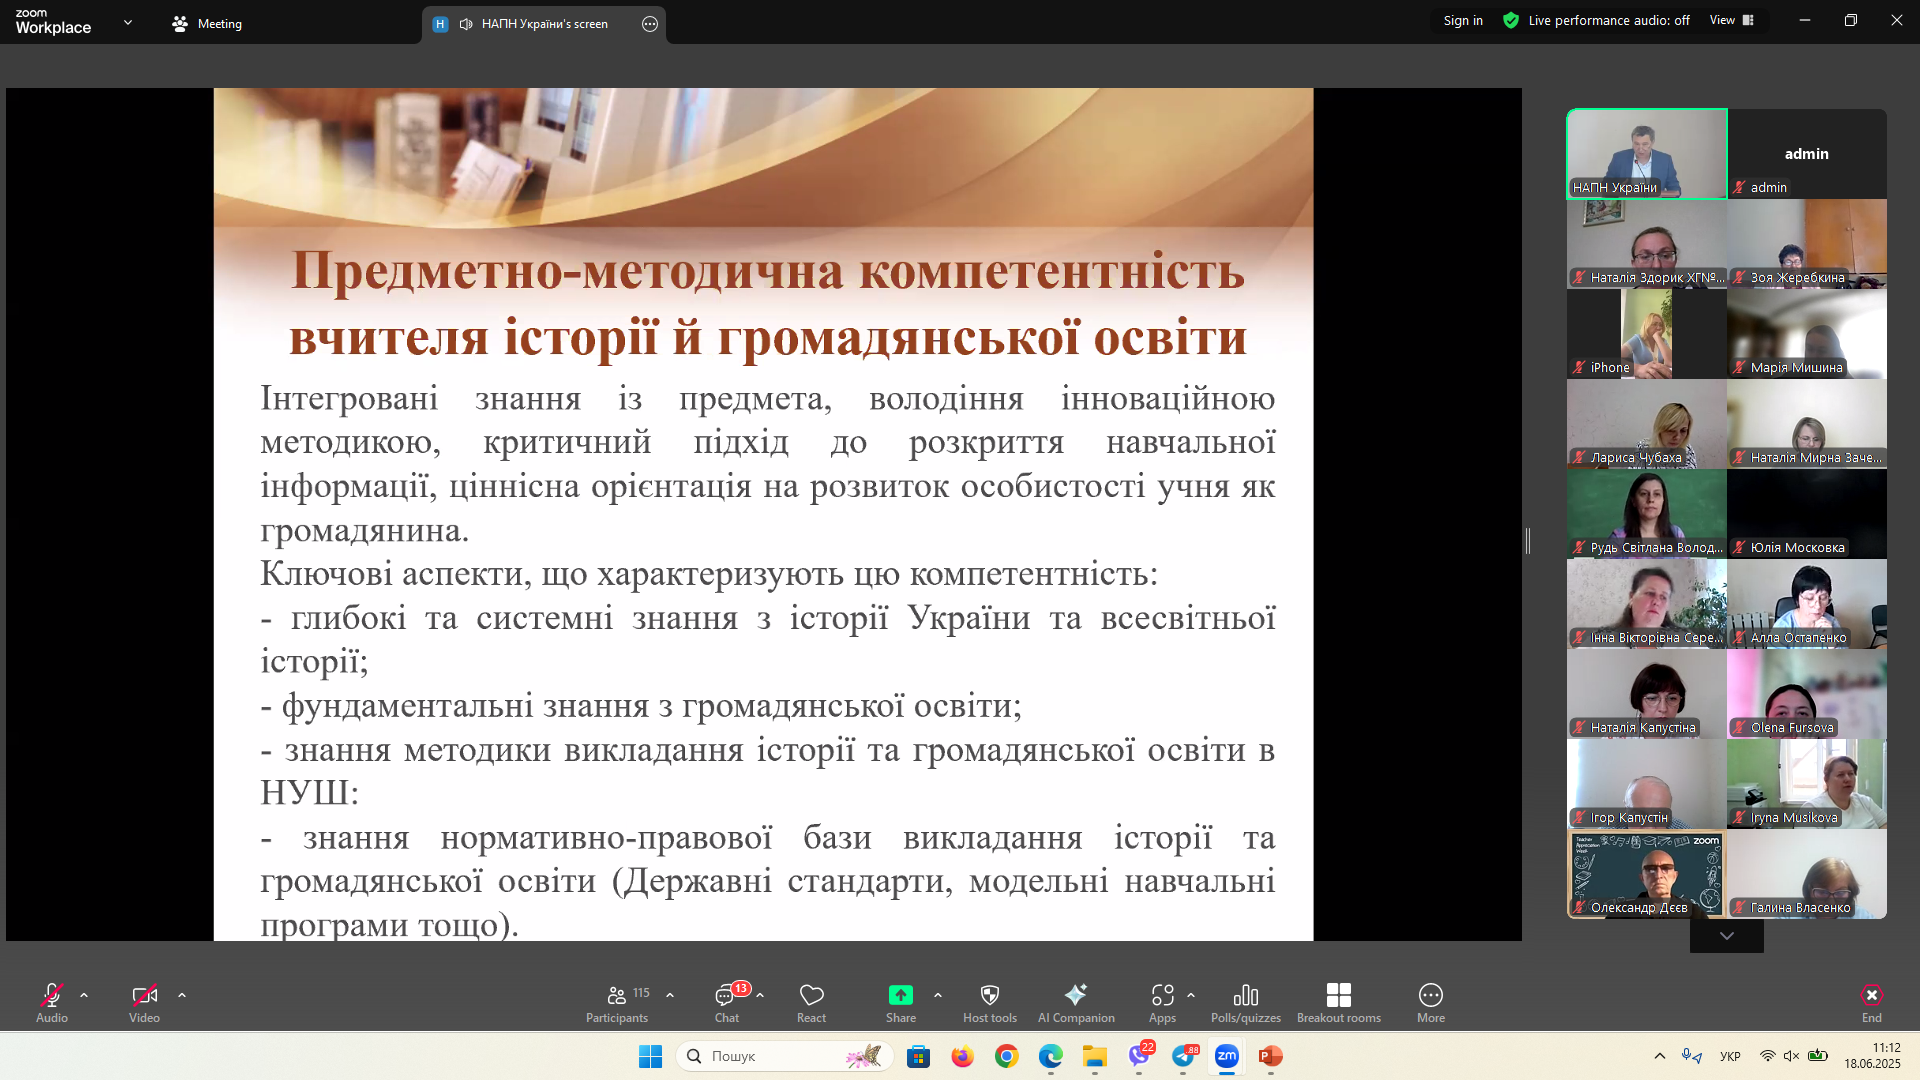
Task: Open the More options menu
Action: pyautogui.click(x=1431, y=1003)
